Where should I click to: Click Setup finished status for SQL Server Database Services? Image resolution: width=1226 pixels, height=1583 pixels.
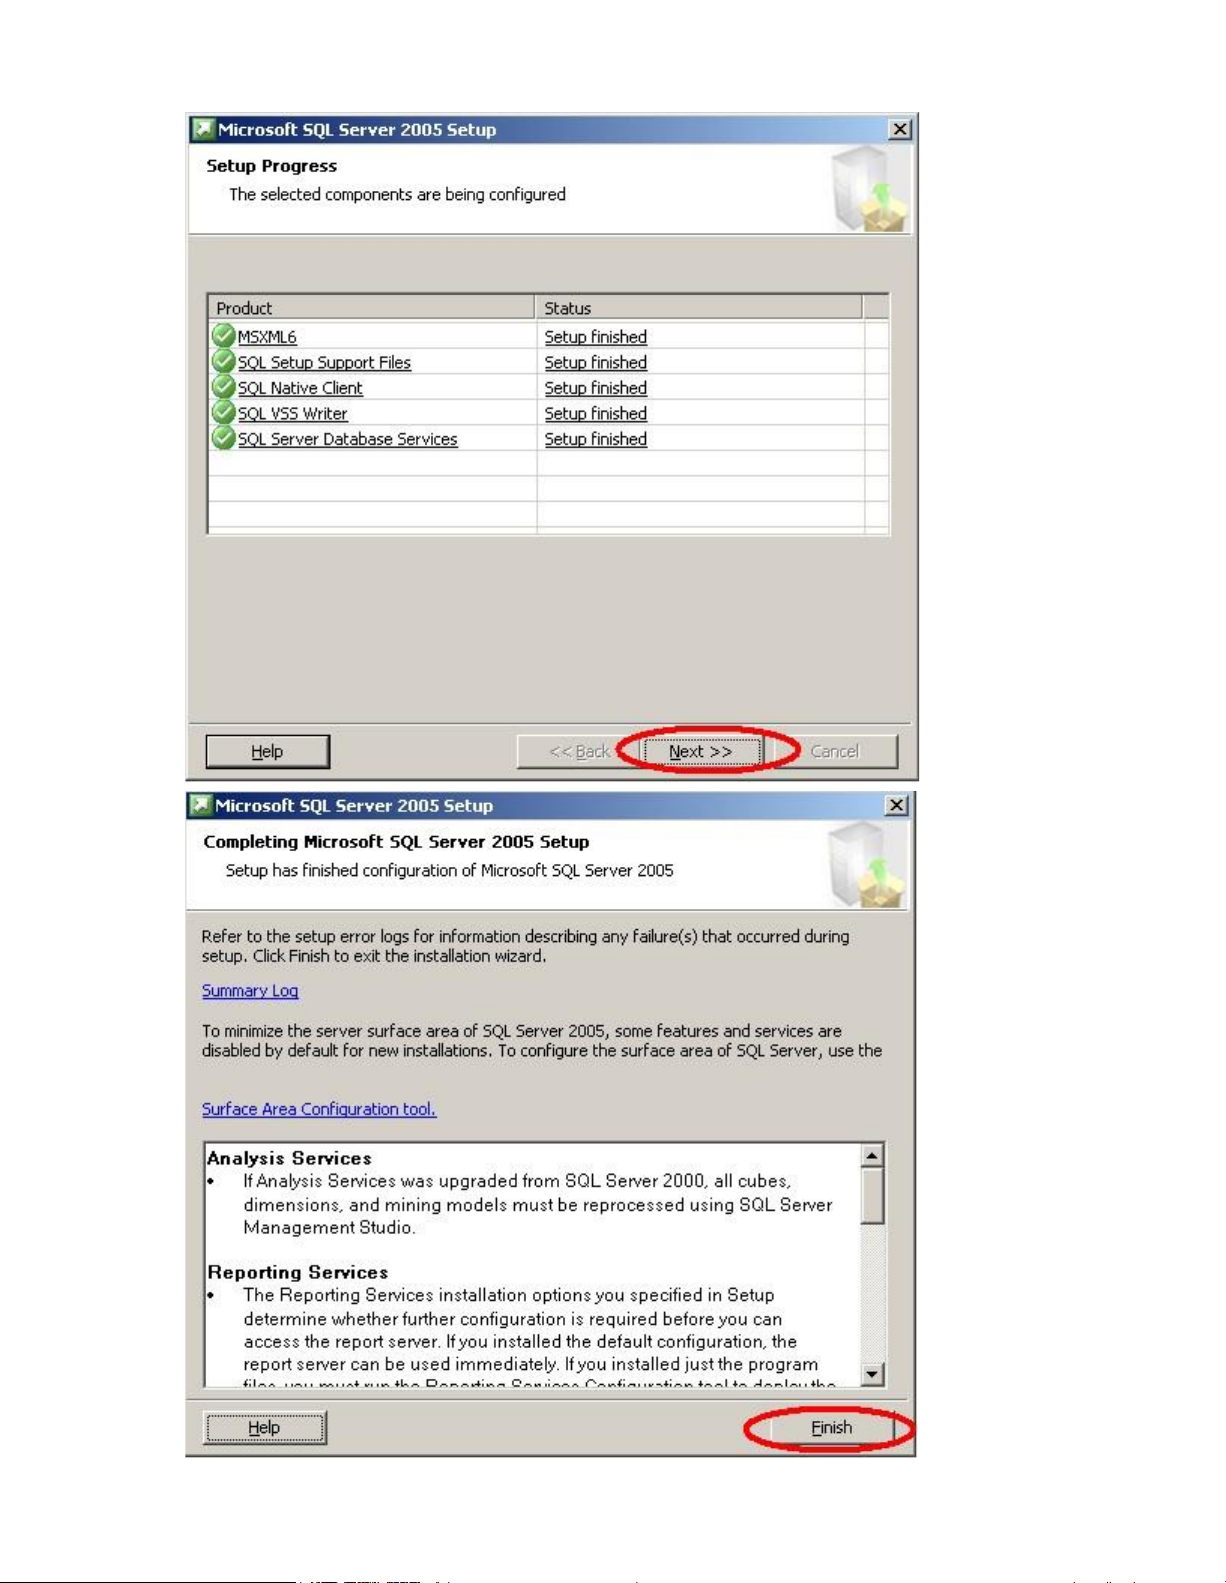tap(595, 439)
